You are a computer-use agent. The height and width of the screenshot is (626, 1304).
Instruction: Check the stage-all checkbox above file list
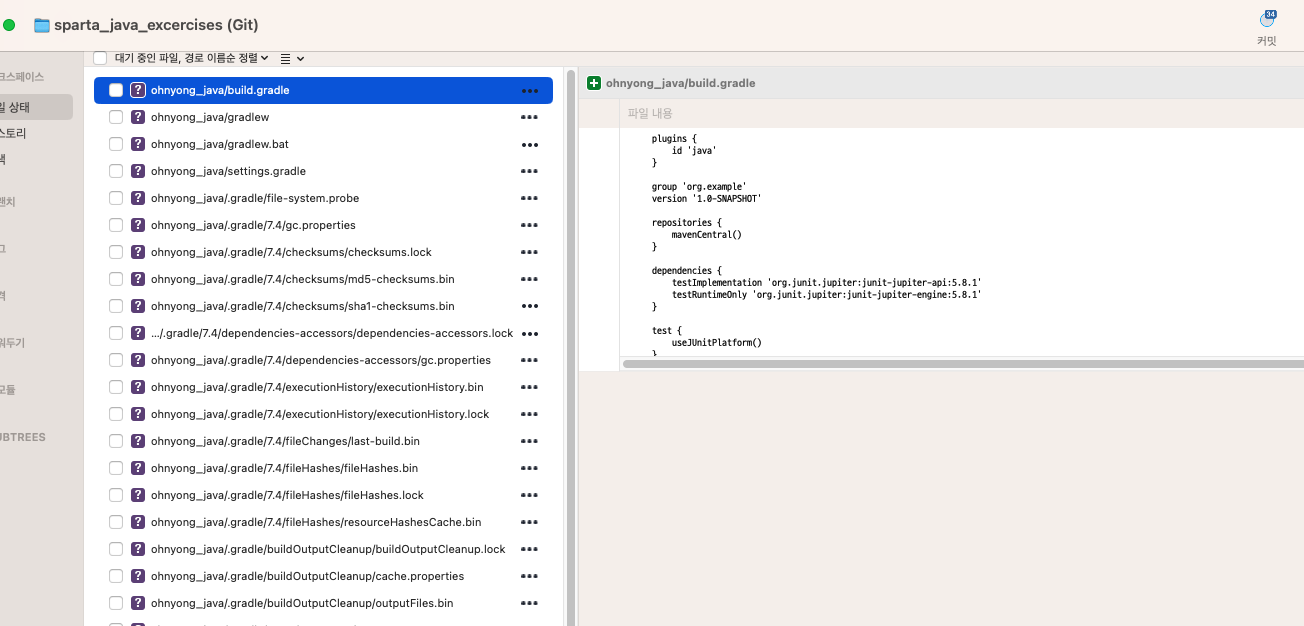pos(100,58)
